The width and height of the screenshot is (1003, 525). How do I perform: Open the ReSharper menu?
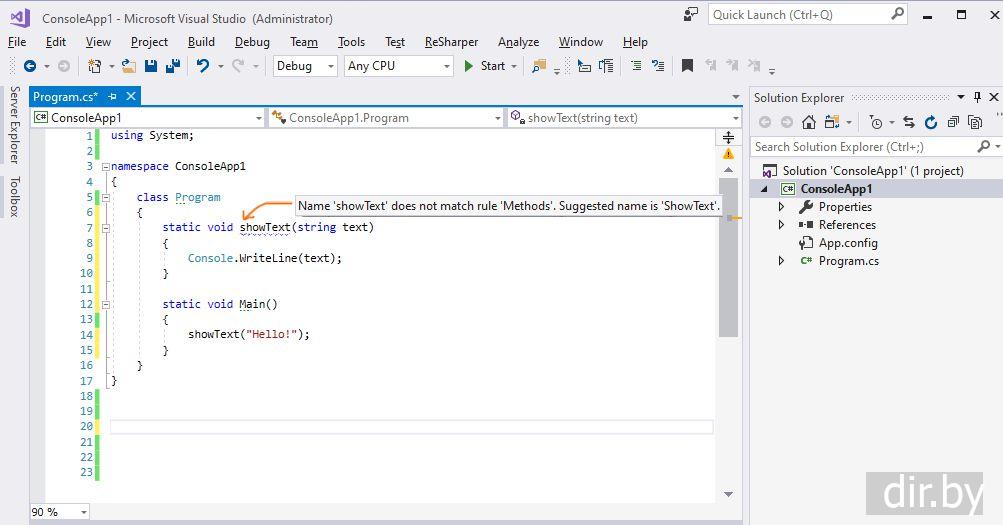[451, 42]
